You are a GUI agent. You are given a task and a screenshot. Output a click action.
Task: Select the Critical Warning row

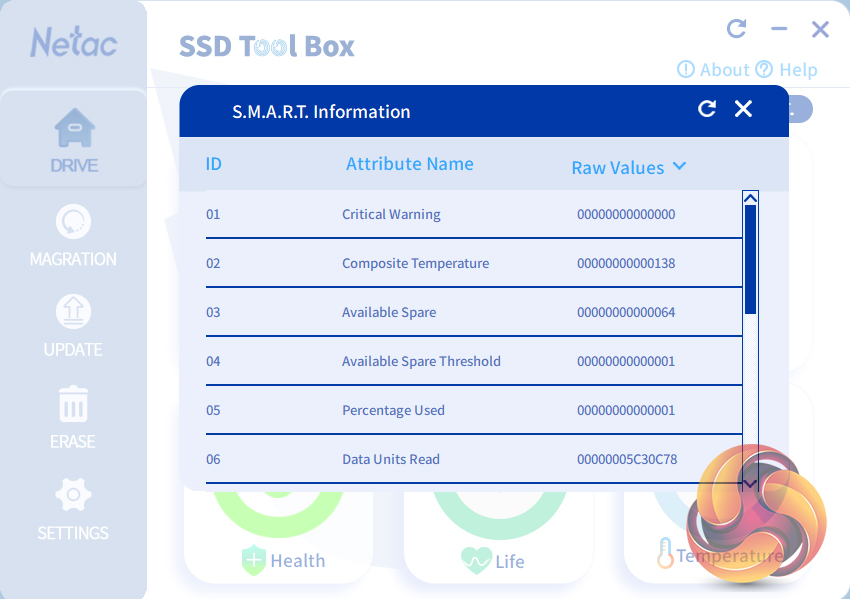(474, 214)
